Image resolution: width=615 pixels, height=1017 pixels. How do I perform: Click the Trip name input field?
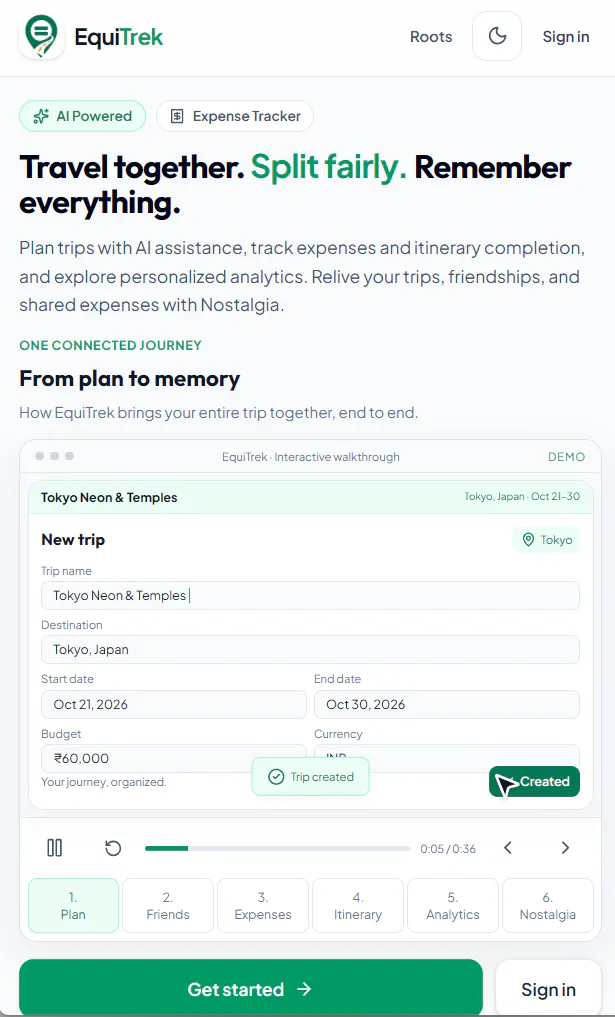tap(310, 595)
